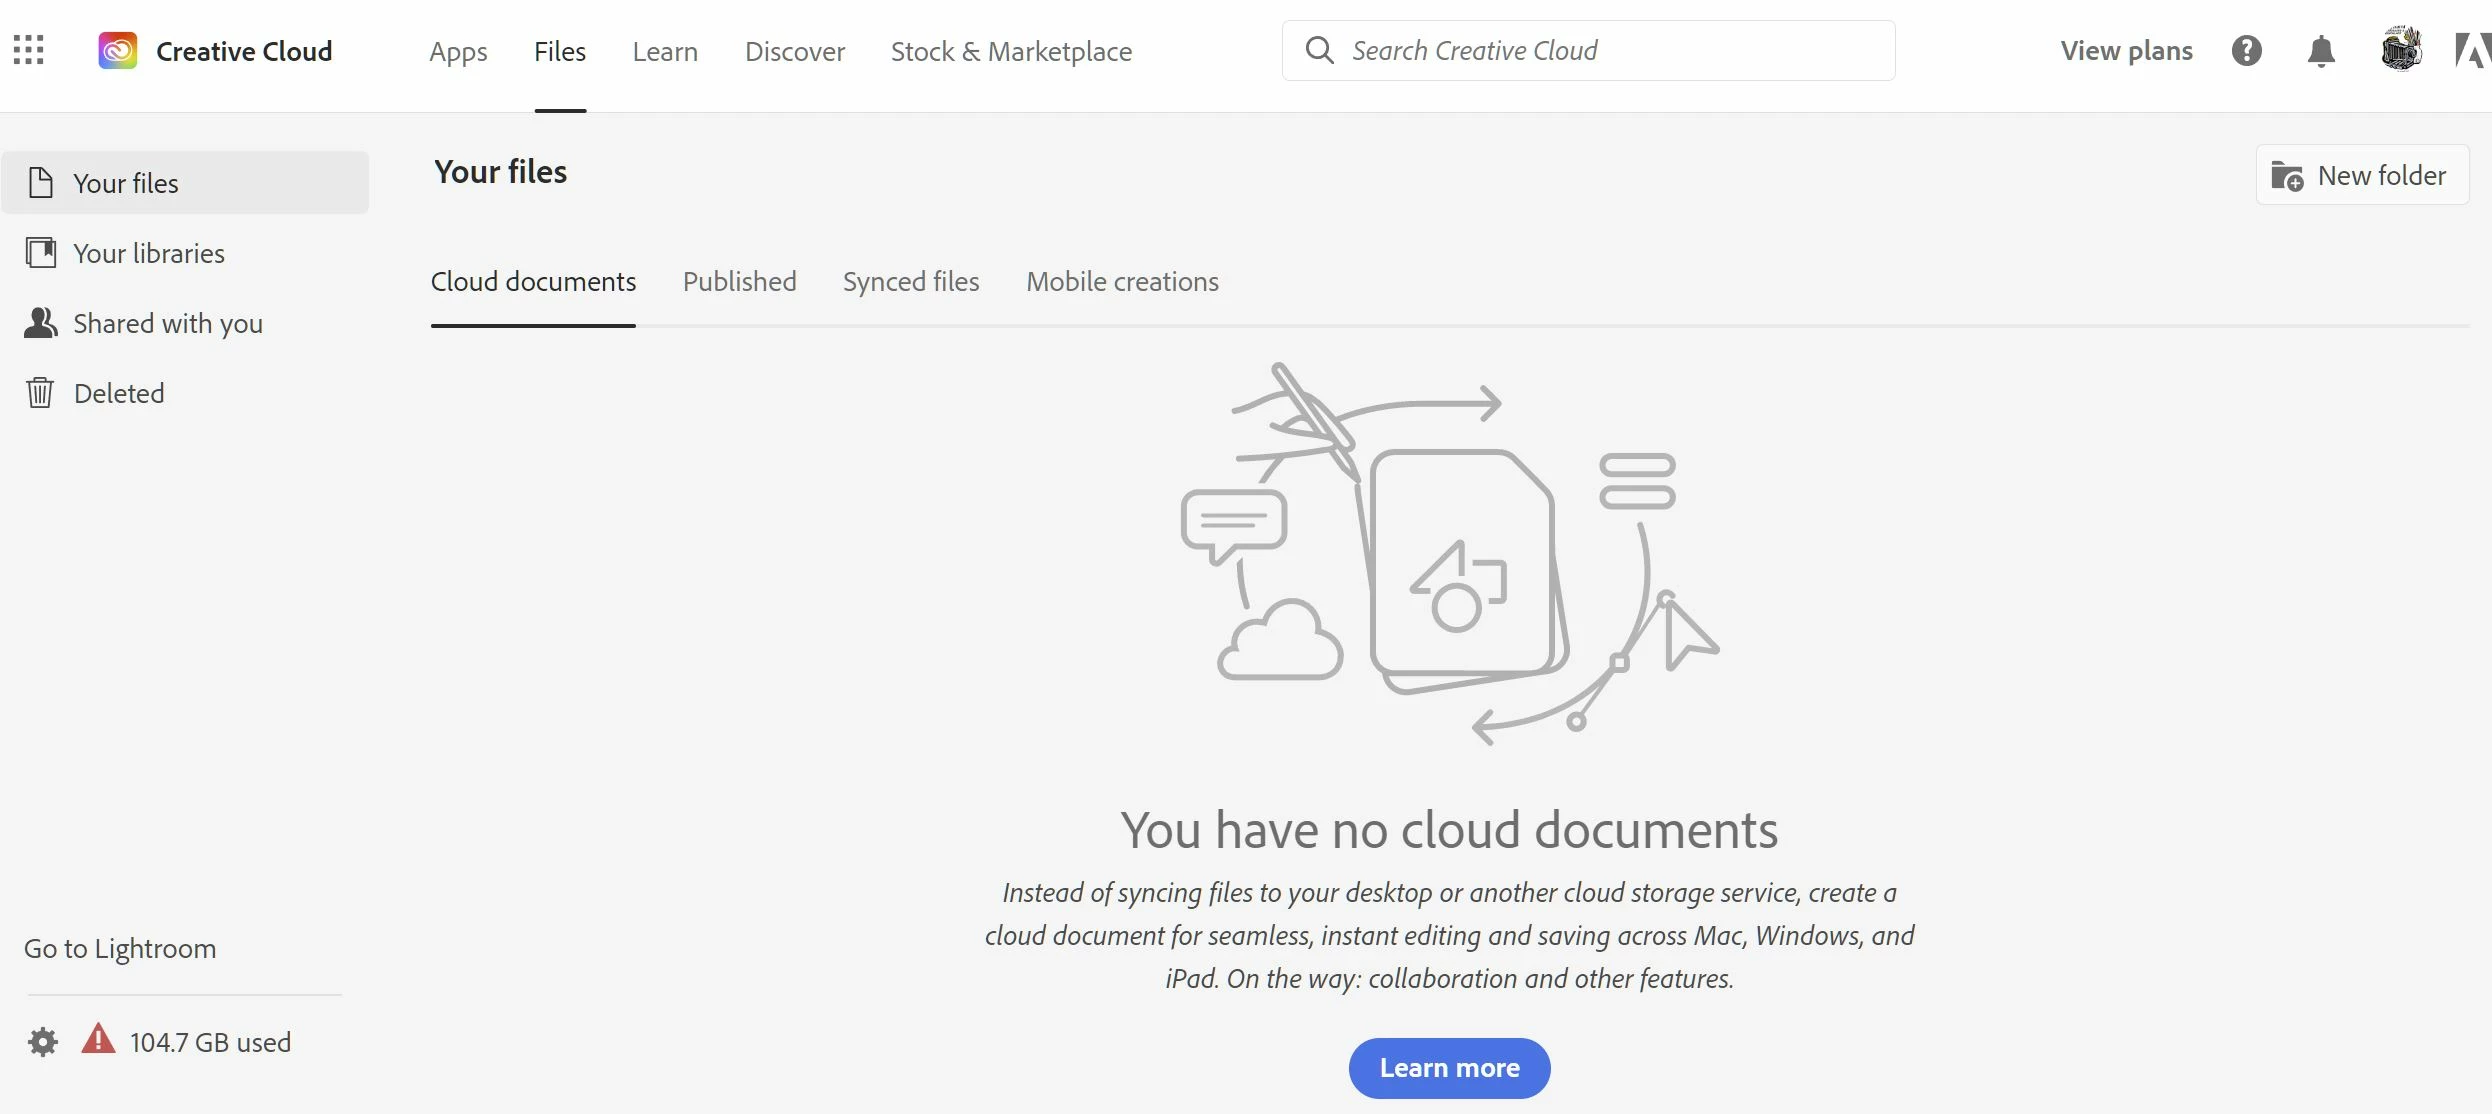This screenshot has height=1114, width=2492.
Task: Open the user profile avatar
Action: click(x=2400, y=50)
